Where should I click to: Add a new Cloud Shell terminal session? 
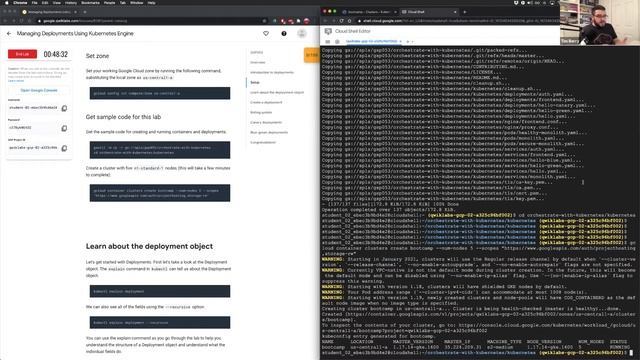pyautogui.click(x=407, y=41)
